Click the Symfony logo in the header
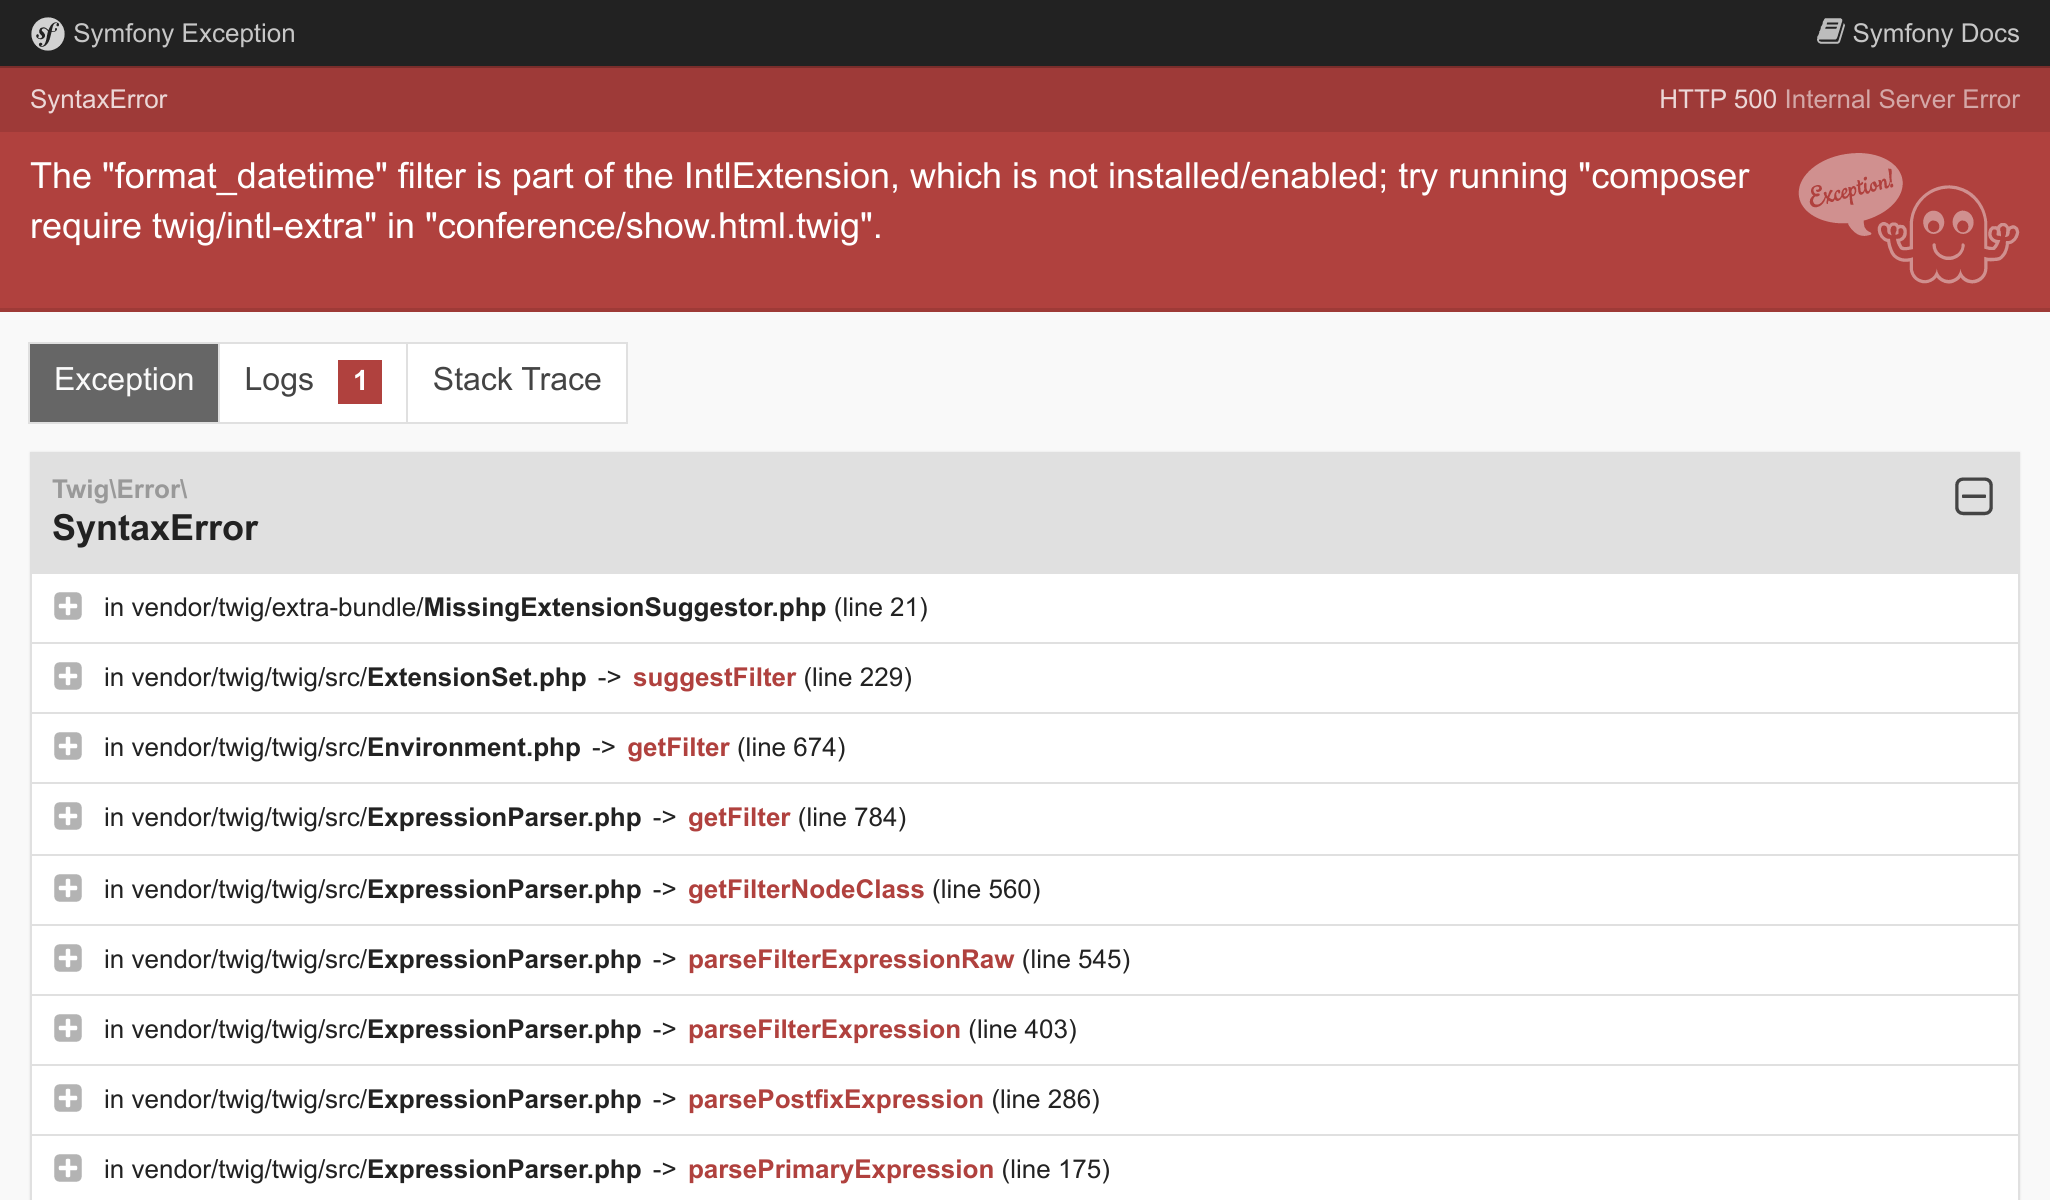 [47, 33]
